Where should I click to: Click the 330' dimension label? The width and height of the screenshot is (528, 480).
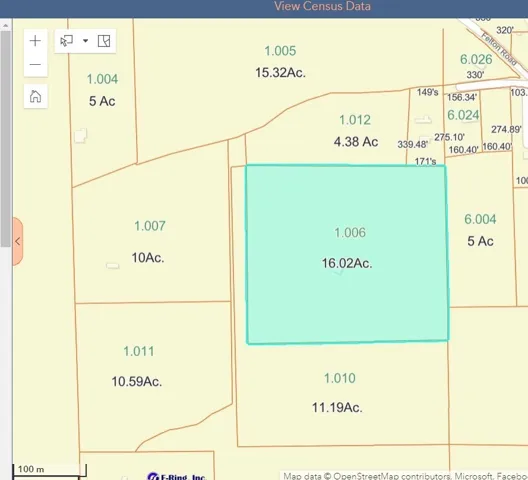[x=475, y=74]
